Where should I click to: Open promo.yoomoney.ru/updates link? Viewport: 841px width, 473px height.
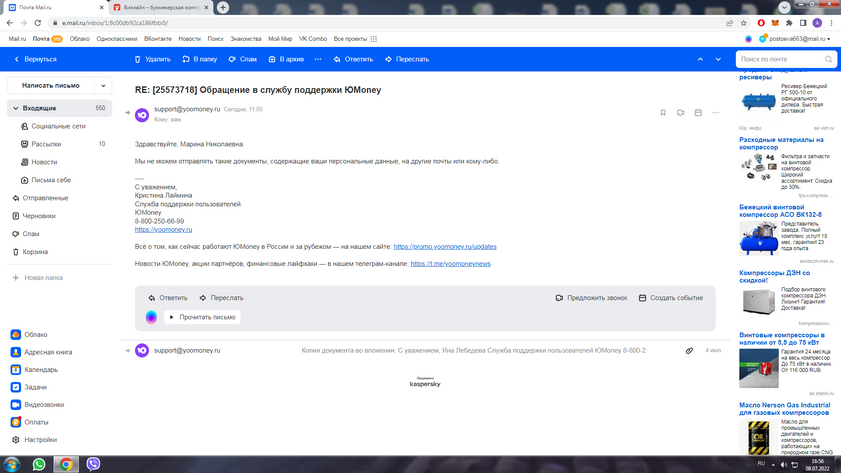445,247
